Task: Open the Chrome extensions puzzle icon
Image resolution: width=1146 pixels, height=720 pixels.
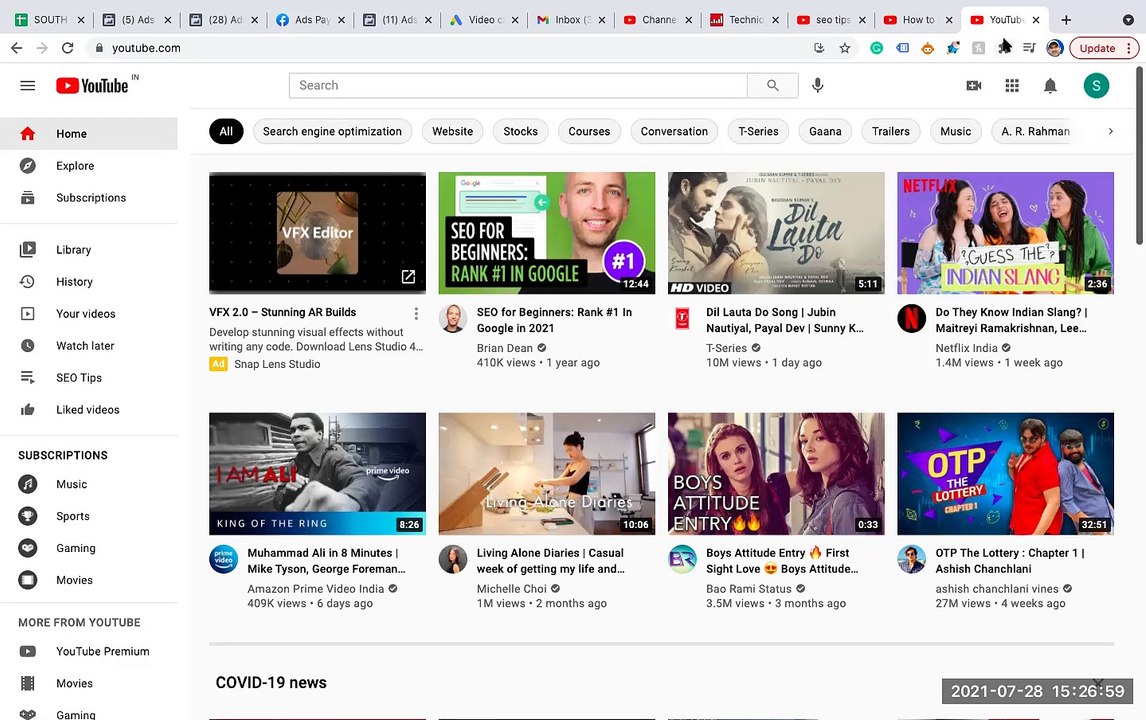Action: [1005, 48]
